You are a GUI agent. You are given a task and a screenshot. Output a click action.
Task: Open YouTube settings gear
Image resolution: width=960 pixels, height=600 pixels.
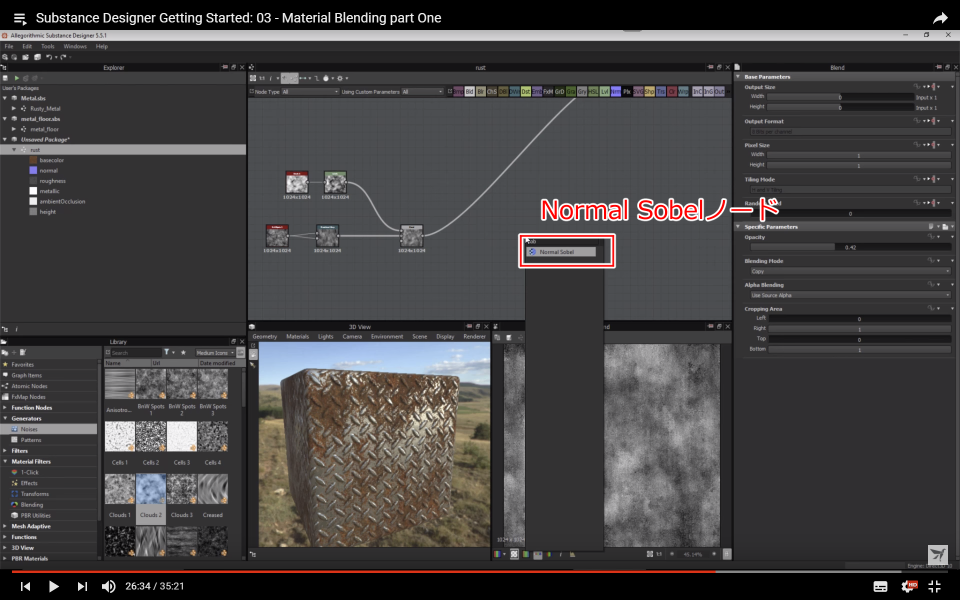point(909,587)
